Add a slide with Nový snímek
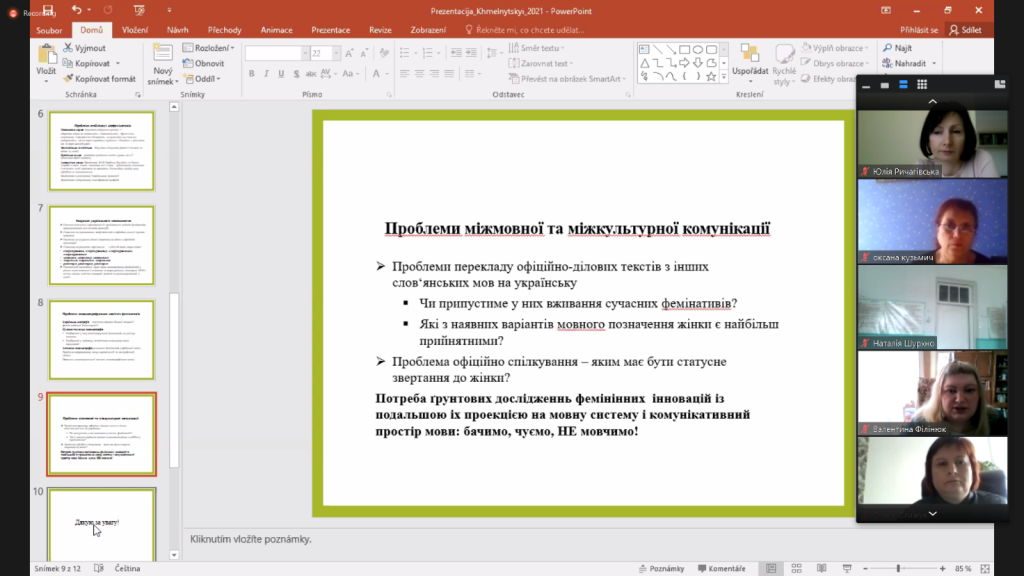 pos(162,65)
